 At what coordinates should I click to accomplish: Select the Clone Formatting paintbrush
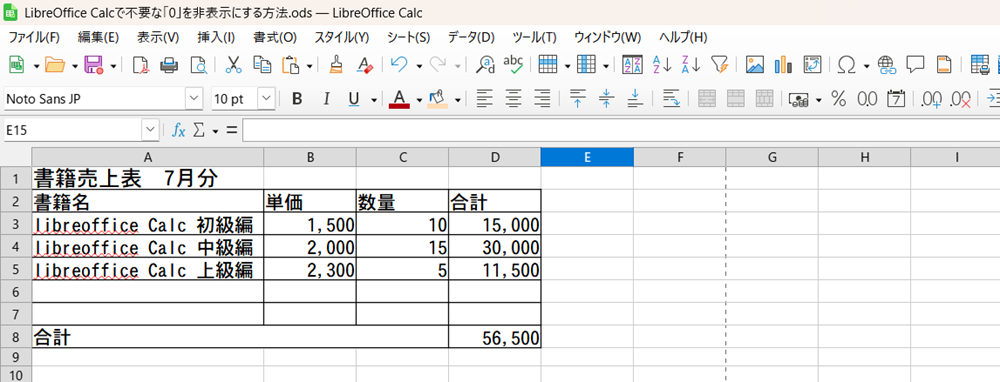click(x=336, y=64)
